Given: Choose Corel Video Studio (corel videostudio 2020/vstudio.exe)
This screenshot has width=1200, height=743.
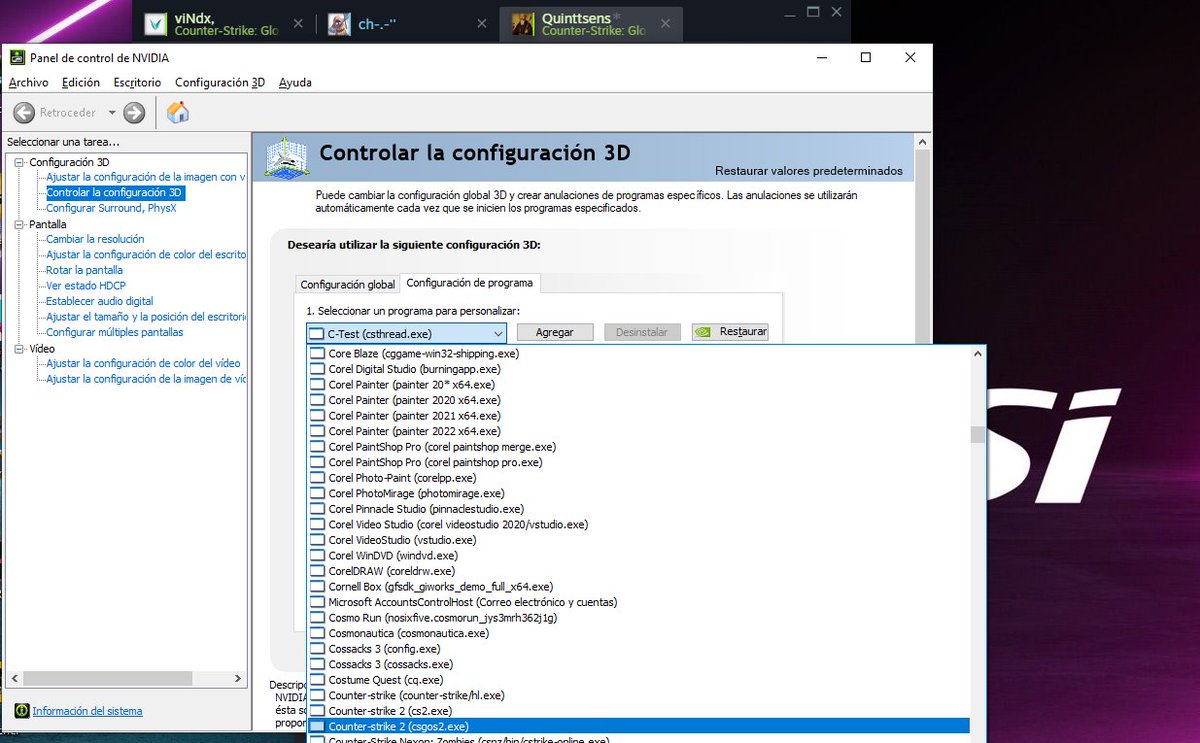Looking at the screenshot, I should point(638,524).
